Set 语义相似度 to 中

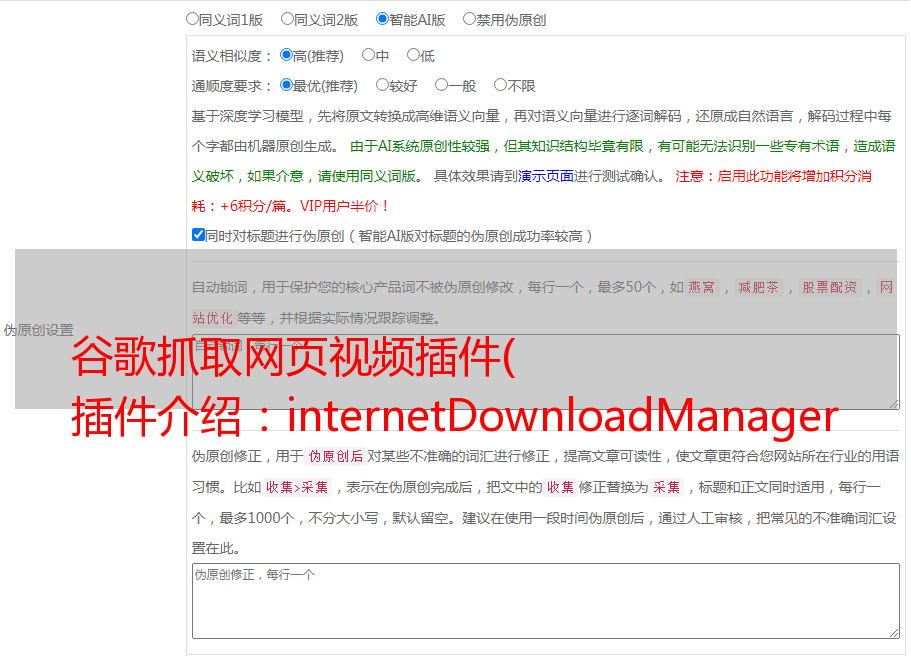pyautogui.click(x=368, y=55)
